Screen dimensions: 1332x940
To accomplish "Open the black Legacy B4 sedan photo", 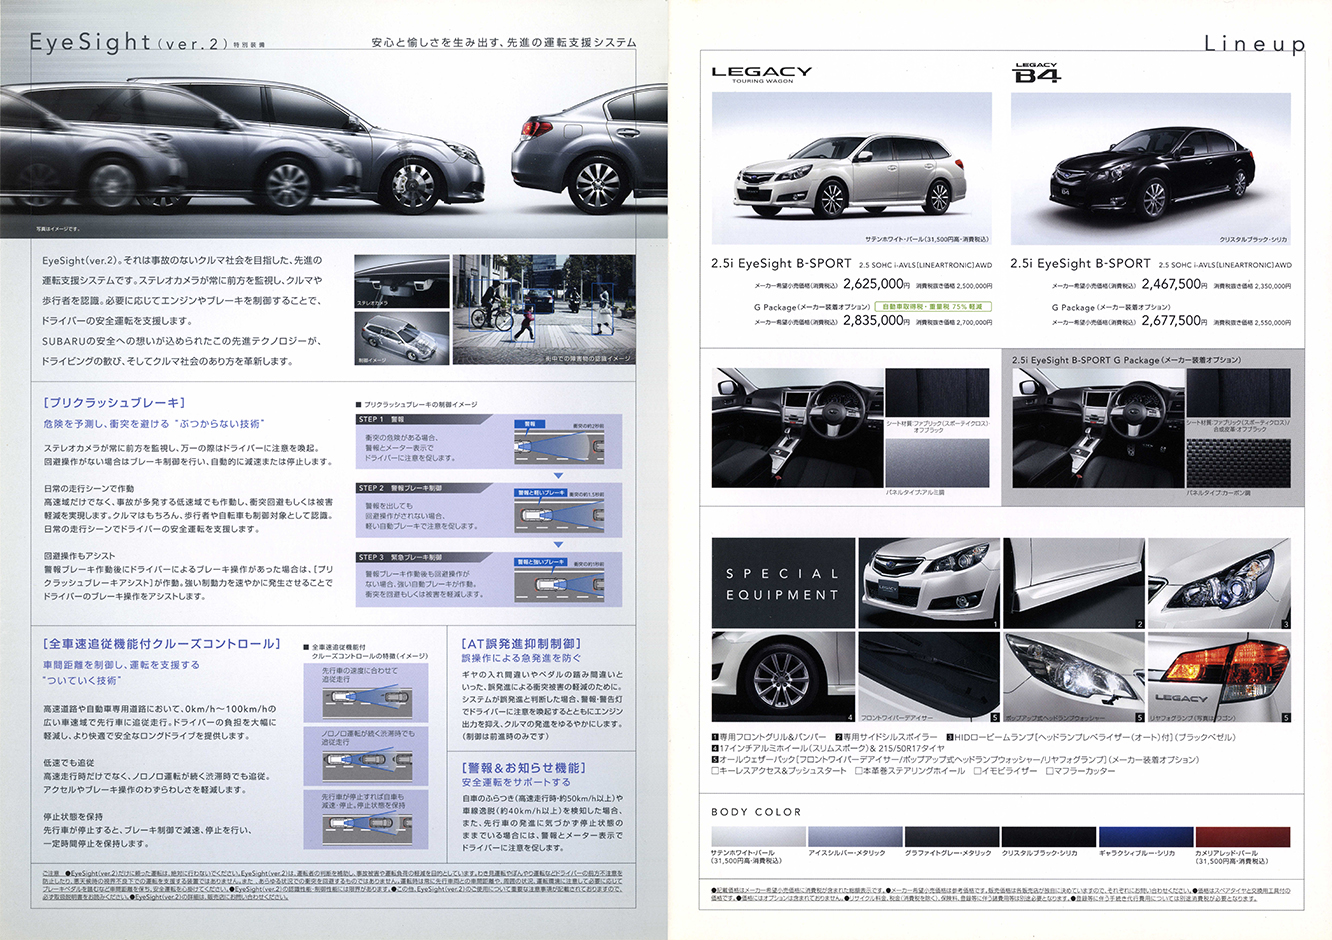I will coord(1150,168).
